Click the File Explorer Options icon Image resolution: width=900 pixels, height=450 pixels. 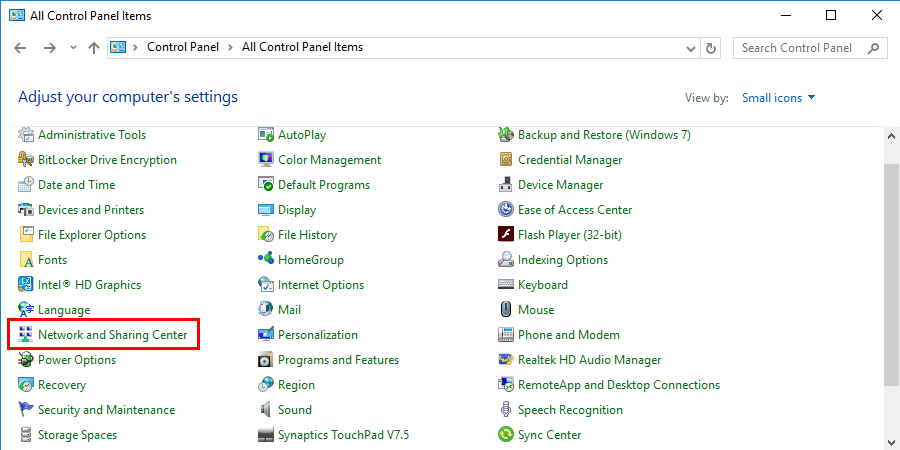point(26,235)
